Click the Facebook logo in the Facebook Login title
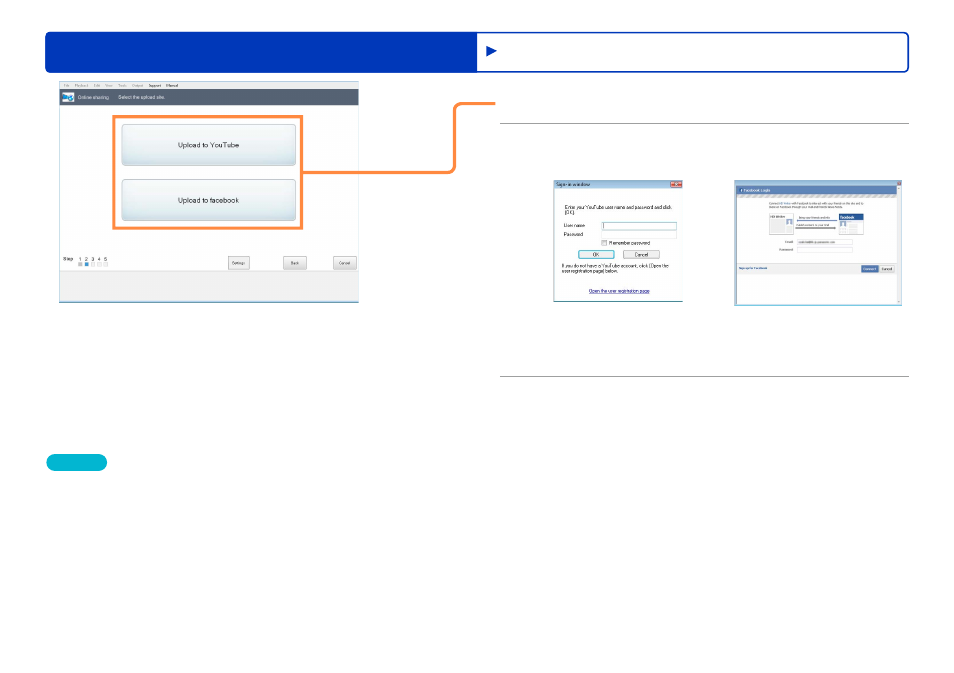Image resolution: width=954 pixels, height=673 pixels. tap(741, 190)
